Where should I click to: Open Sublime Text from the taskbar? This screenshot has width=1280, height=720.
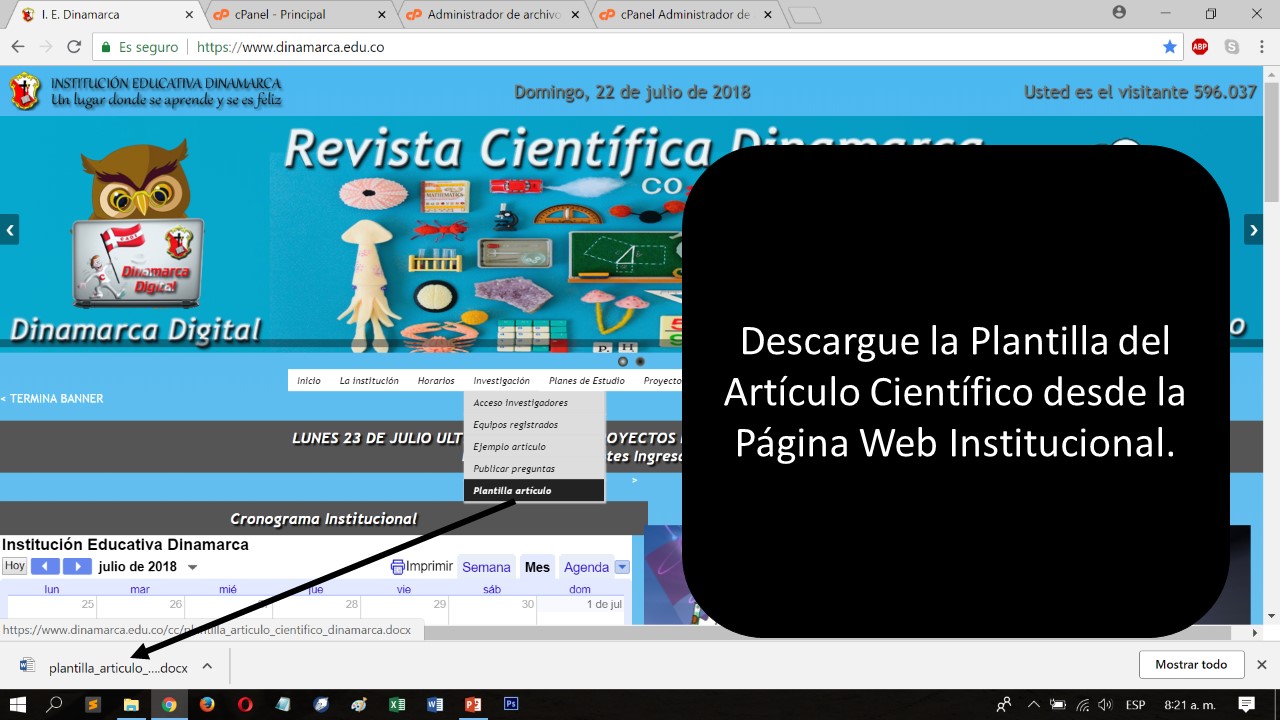[x=93, y=704]
